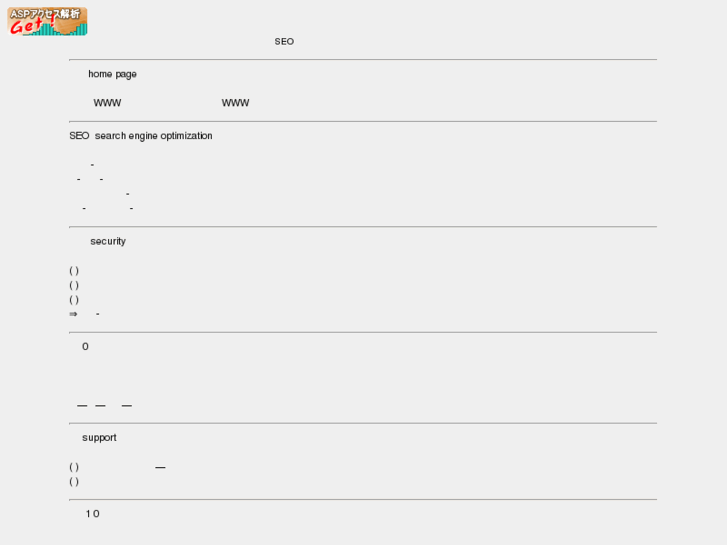Image resolution: width=727 pixels, height=545 pixels.
Task: Click first parentheses item under security
Action: [x=74, y=271]
